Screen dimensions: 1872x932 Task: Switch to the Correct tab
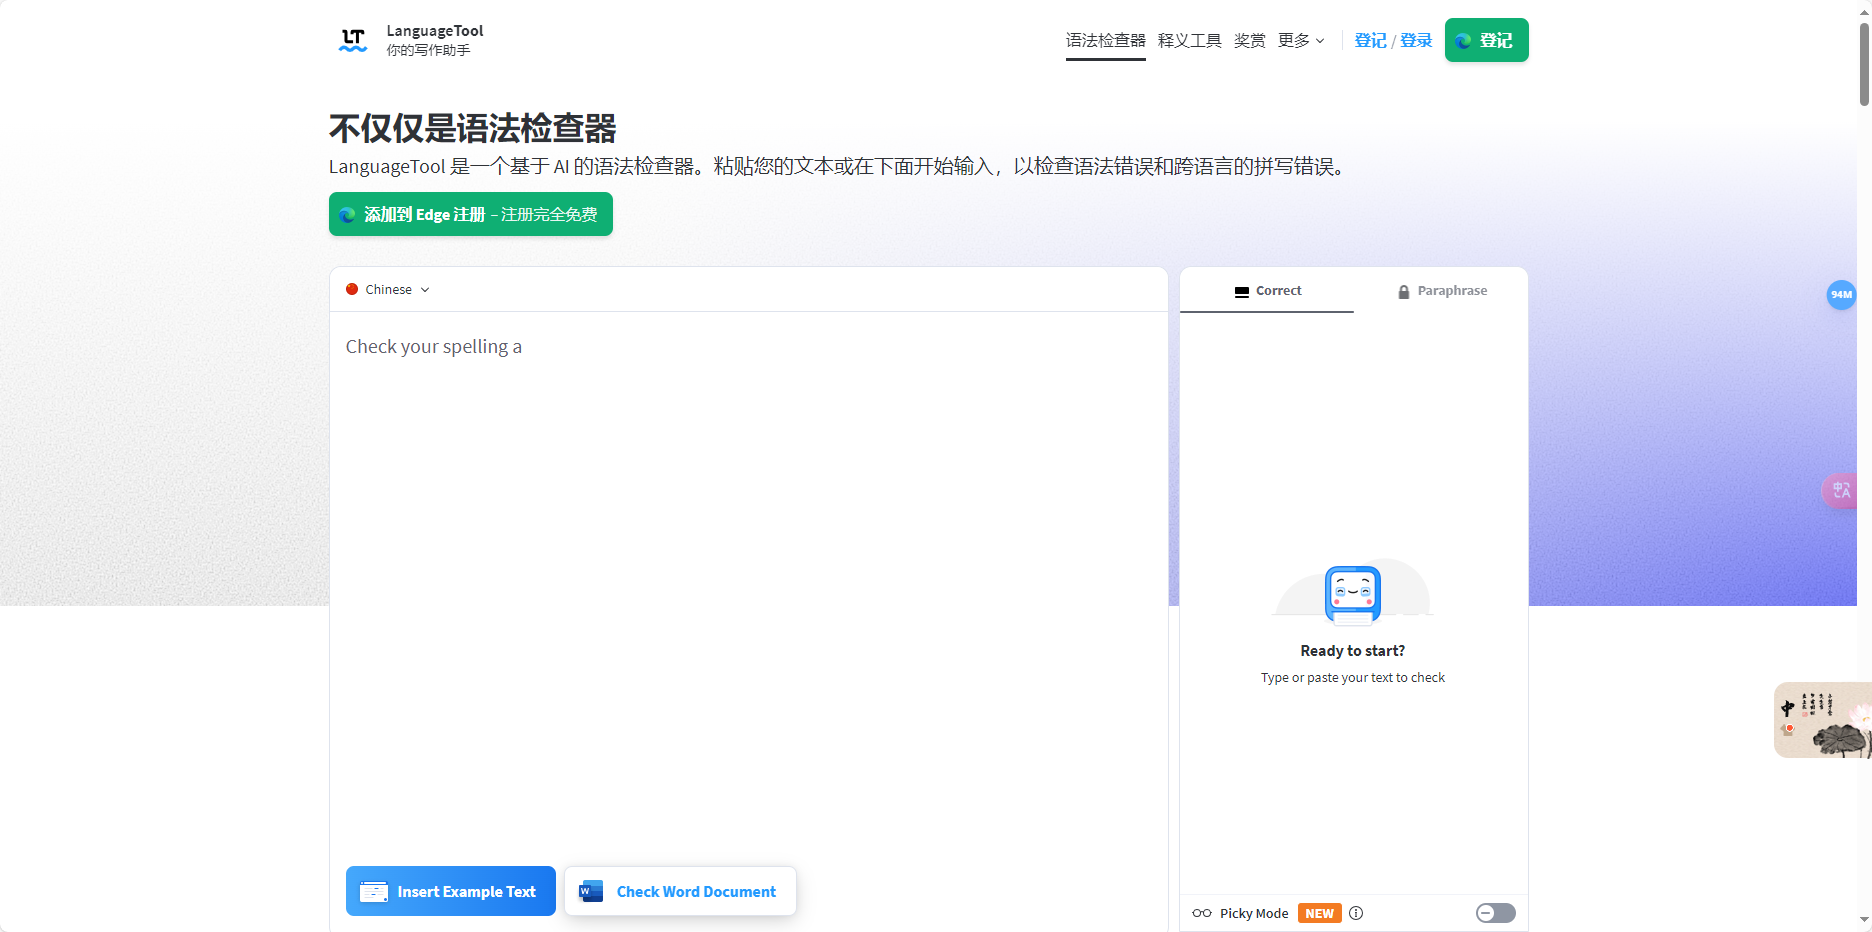pyautogui.click(x=1267, y=290)
